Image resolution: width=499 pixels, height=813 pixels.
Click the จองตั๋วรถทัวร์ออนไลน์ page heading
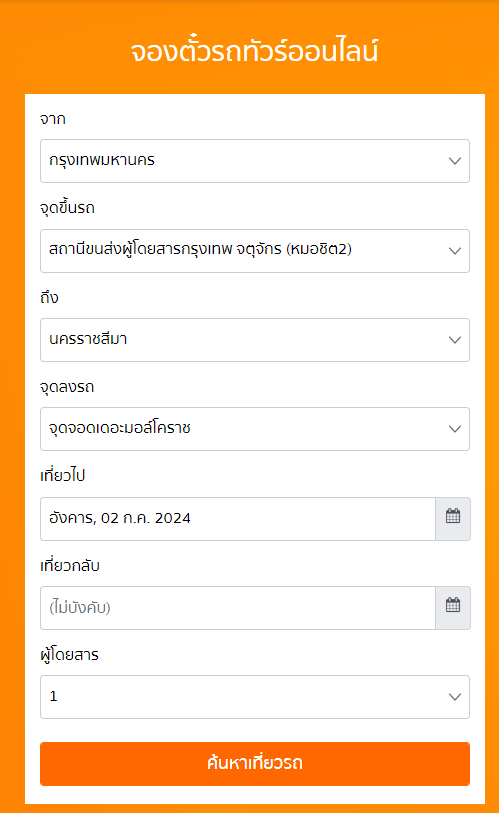(254, 51)
